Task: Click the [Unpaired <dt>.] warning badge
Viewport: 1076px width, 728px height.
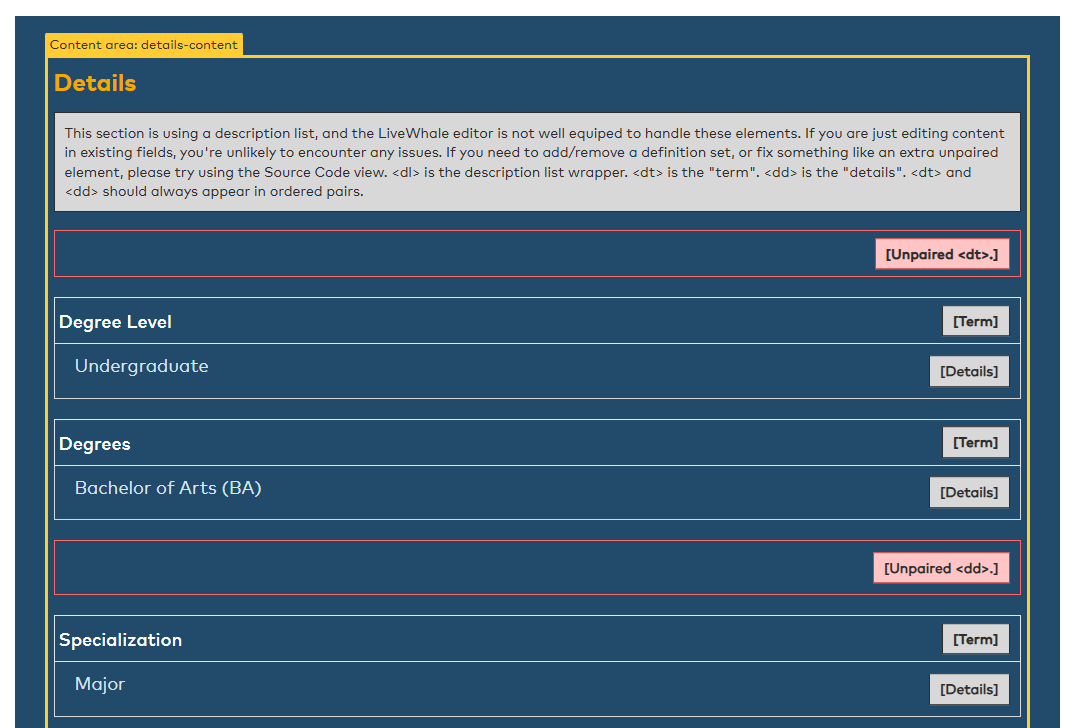Action: [941, 254]
